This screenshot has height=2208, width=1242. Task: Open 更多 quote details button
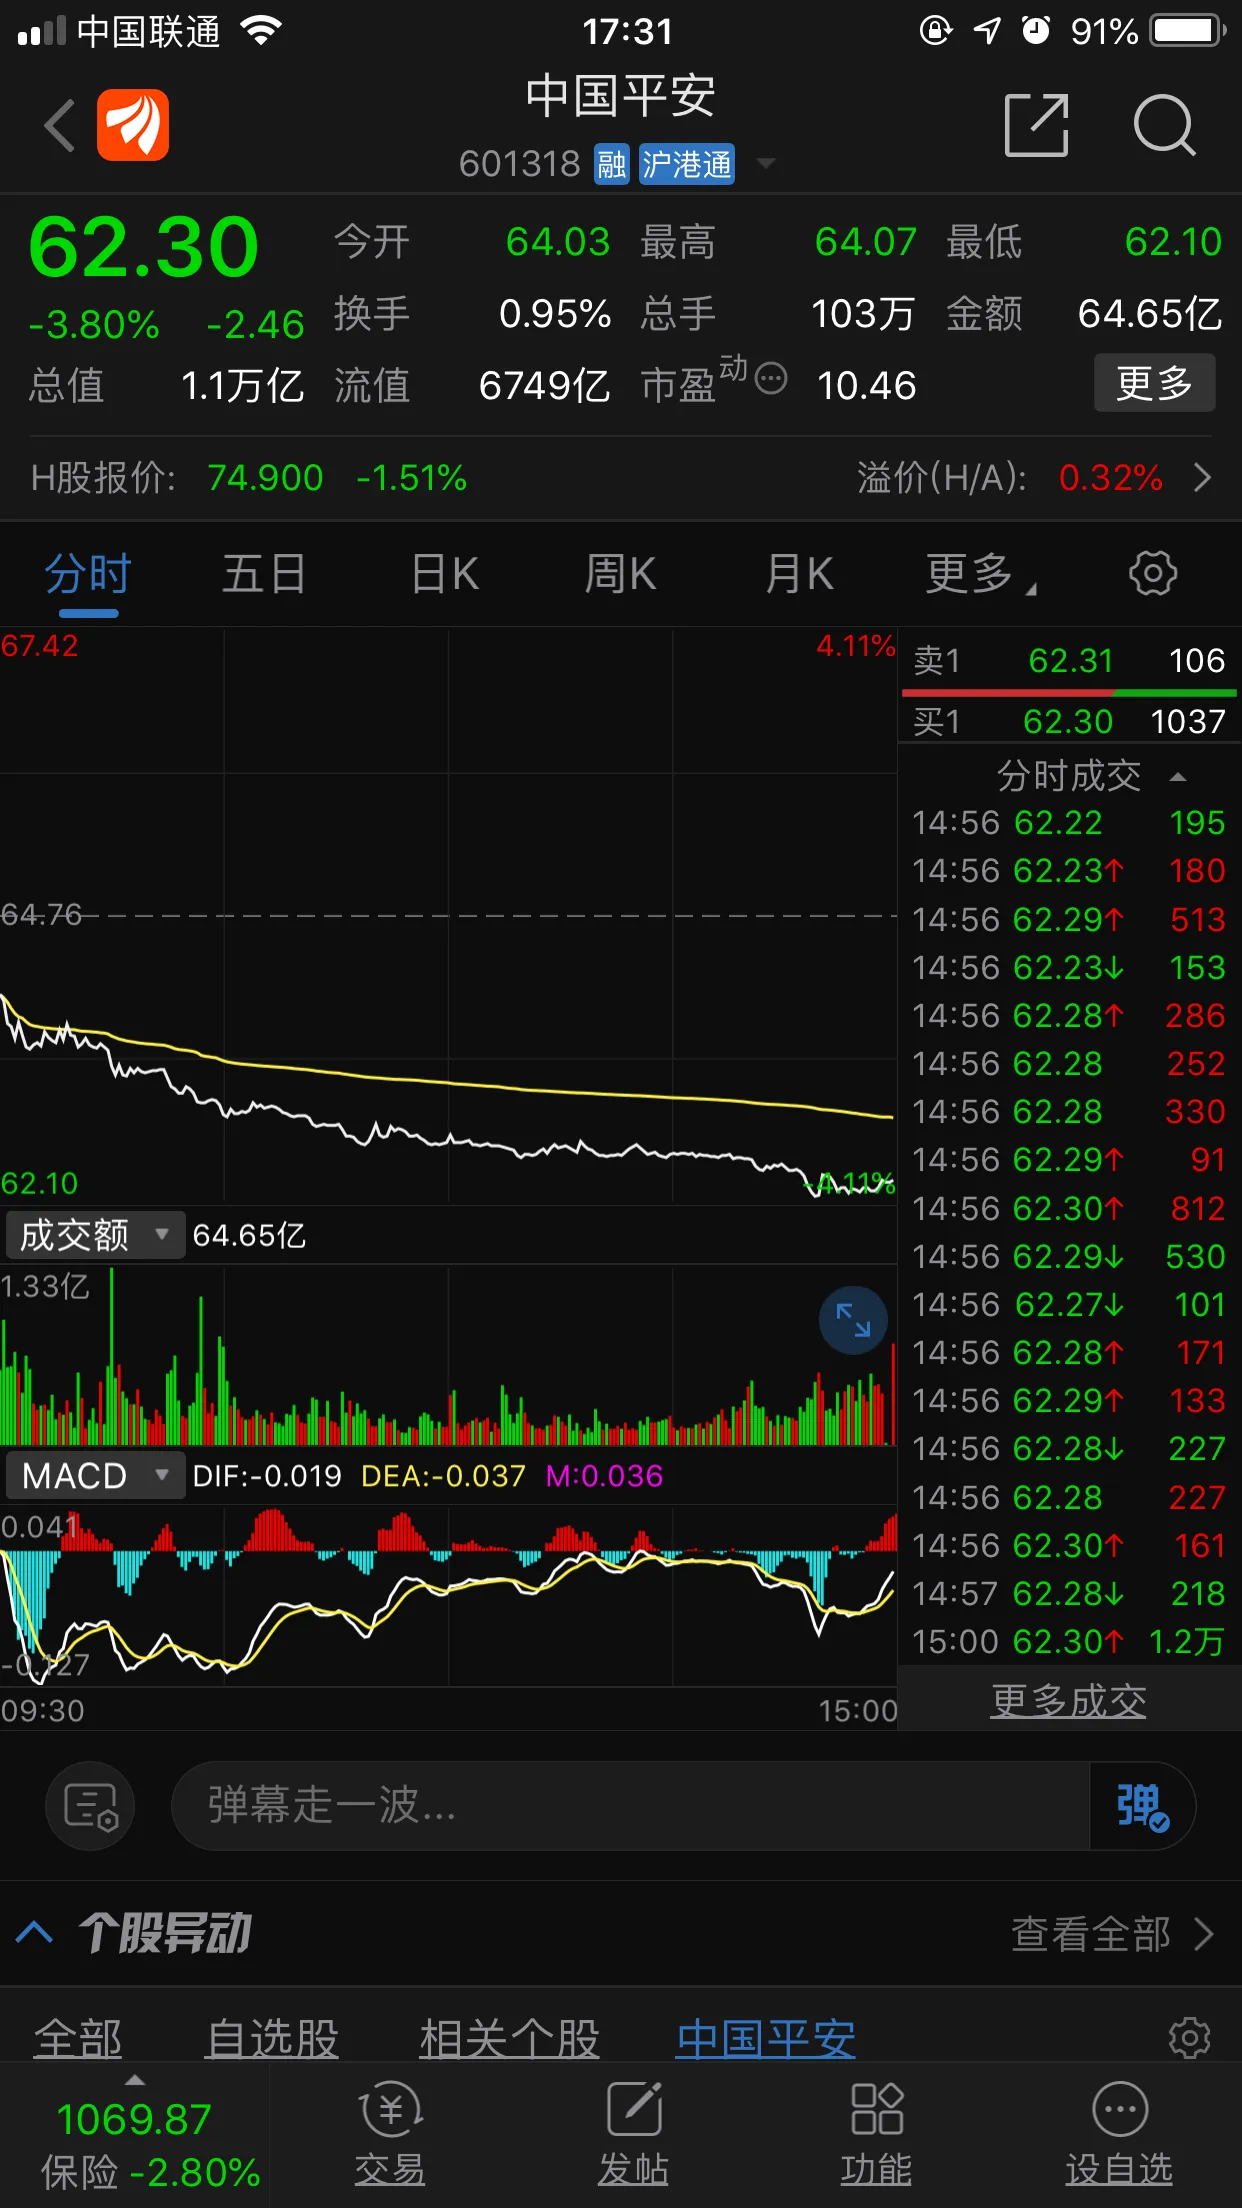(1154, 383)
